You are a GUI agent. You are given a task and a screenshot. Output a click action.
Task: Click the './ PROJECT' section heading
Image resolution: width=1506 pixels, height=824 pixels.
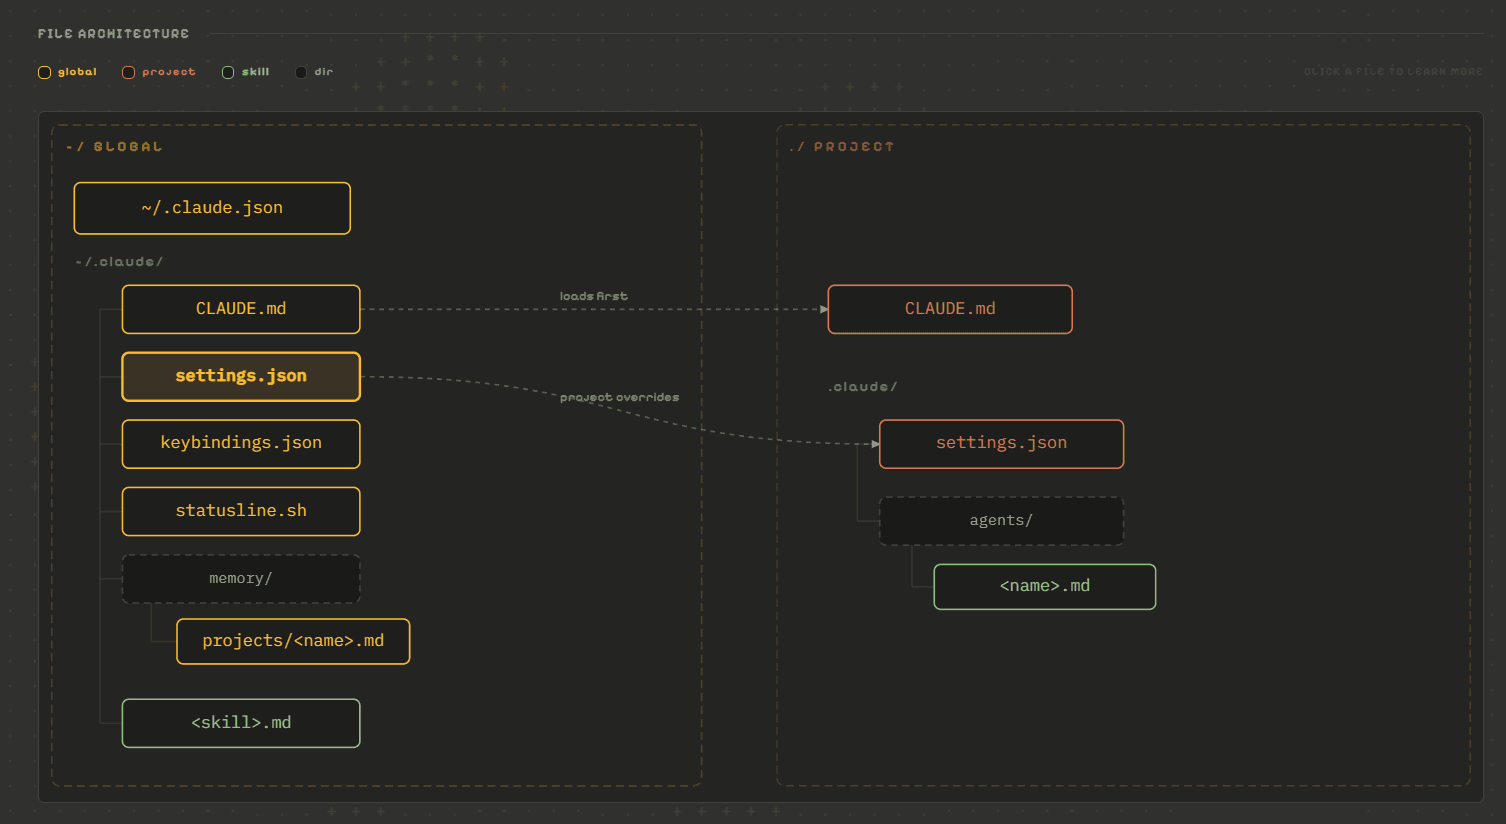tap(841, 147)
